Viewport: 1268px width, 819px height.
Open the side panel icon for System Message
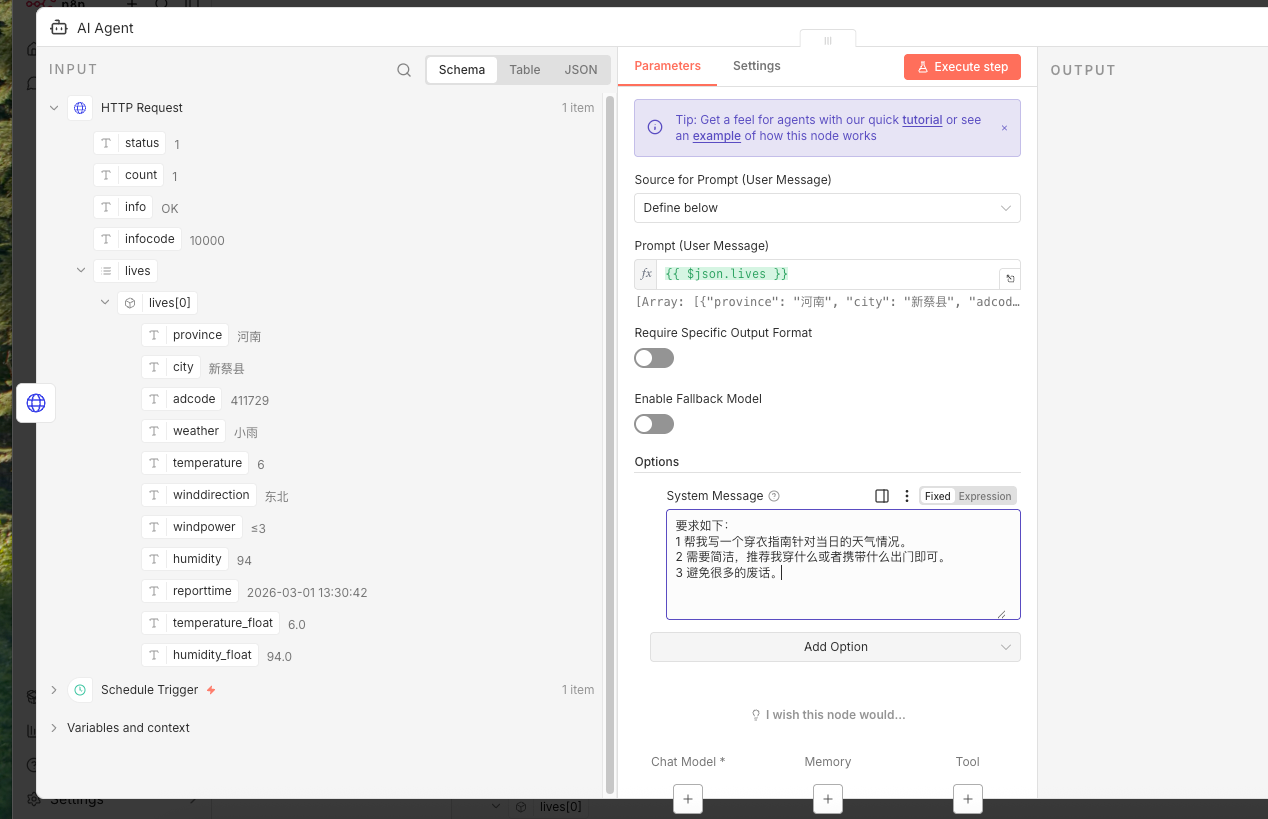(882, 496)
